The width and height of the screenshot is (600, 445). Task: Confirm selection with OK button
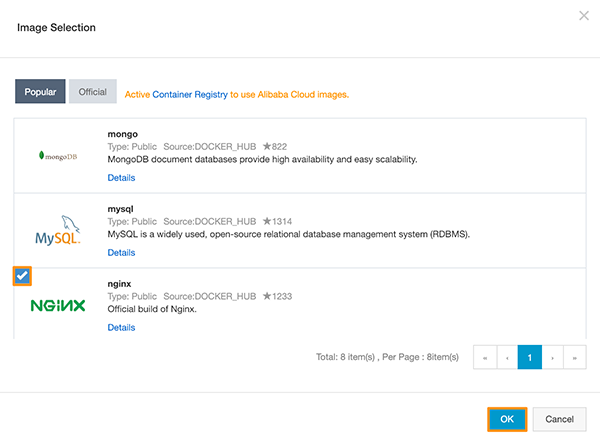507,419
